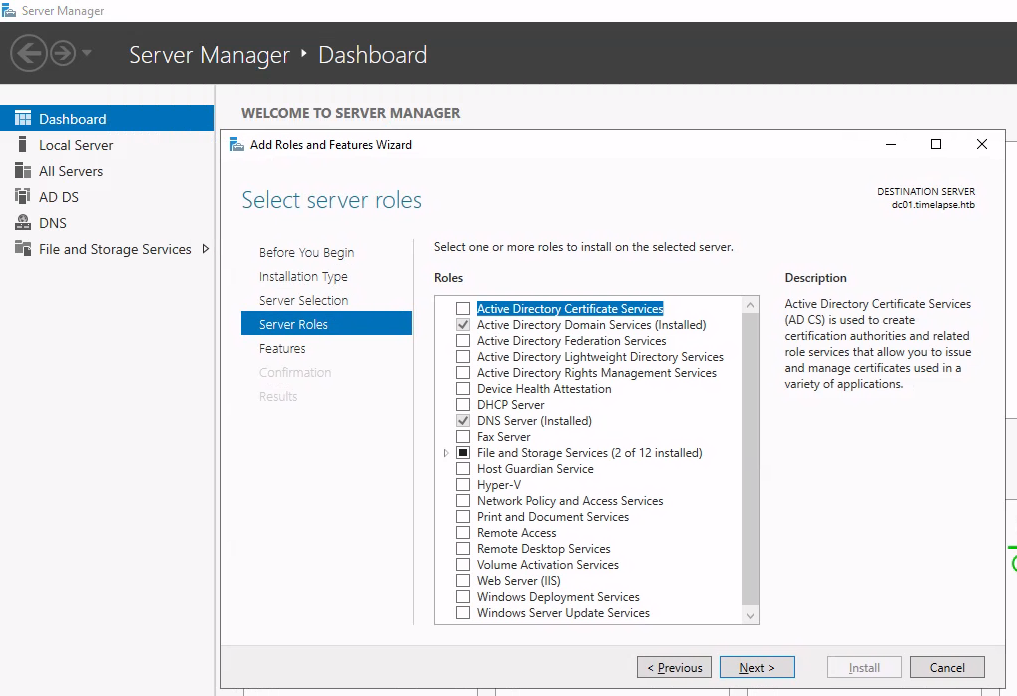Check Active Directory Federation Services role

point(463,341)
